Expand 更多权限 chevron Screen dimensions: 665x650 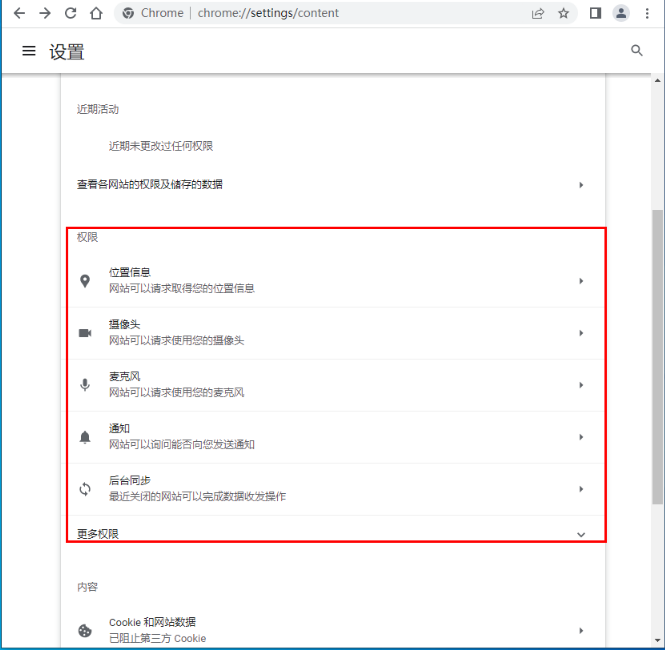581,534
